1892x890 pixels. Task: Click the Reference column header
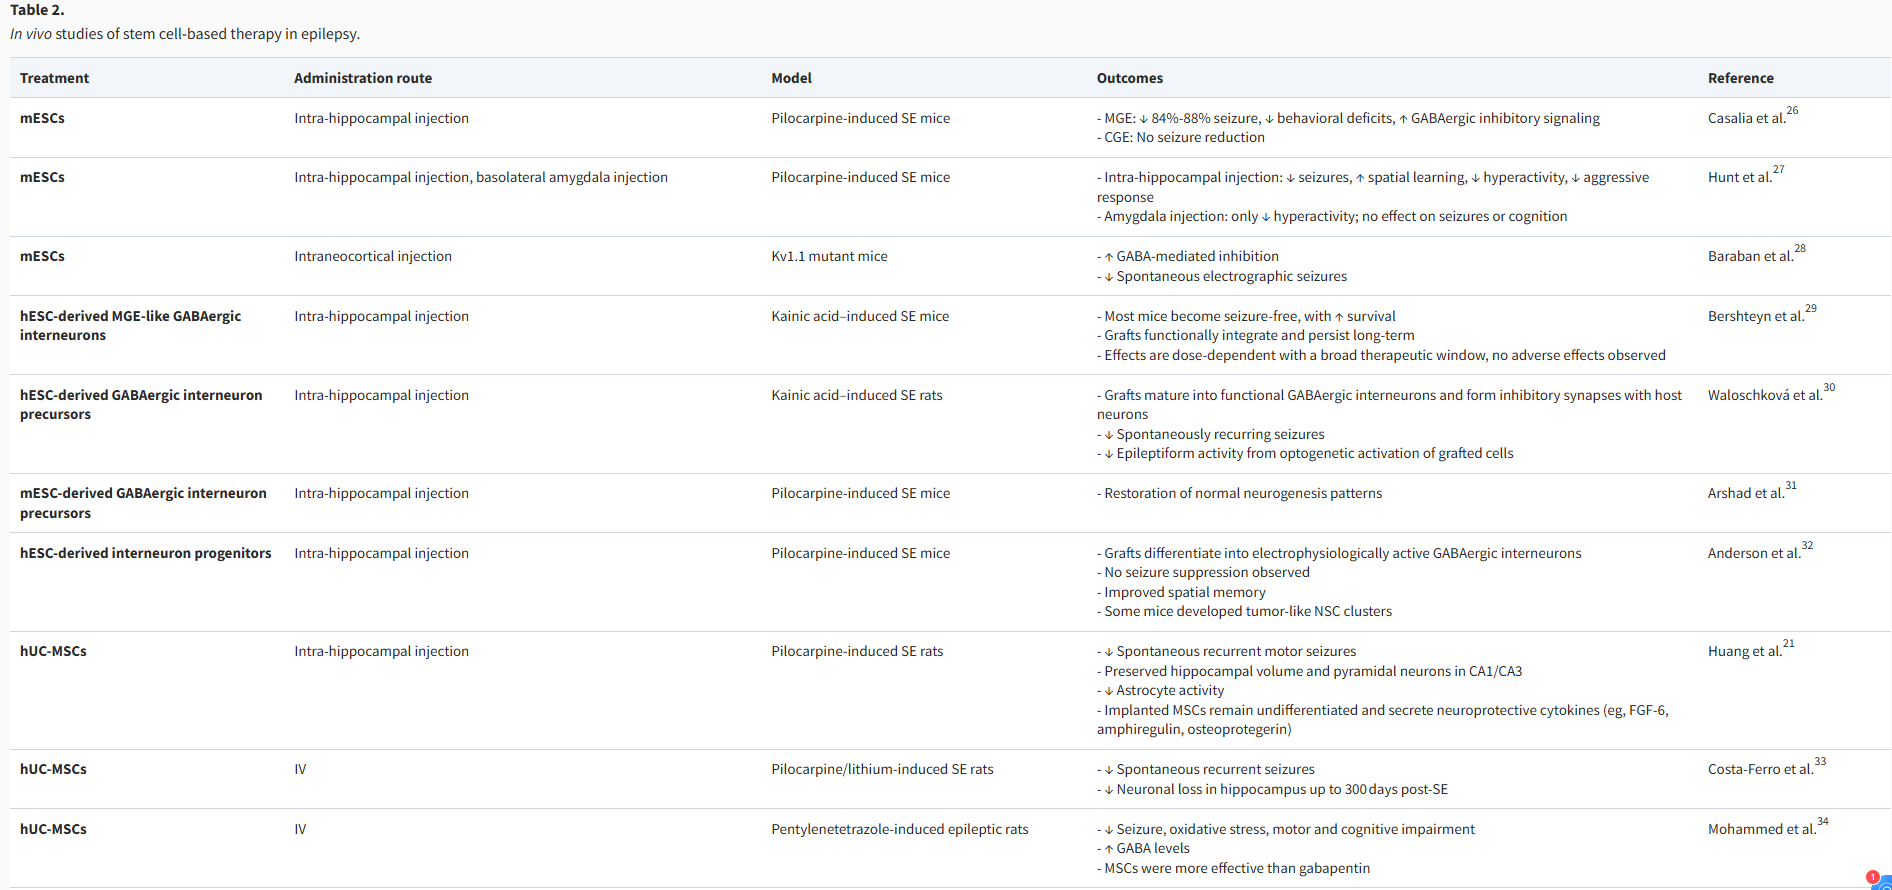pyautogui.click(x=1741, y=78)
